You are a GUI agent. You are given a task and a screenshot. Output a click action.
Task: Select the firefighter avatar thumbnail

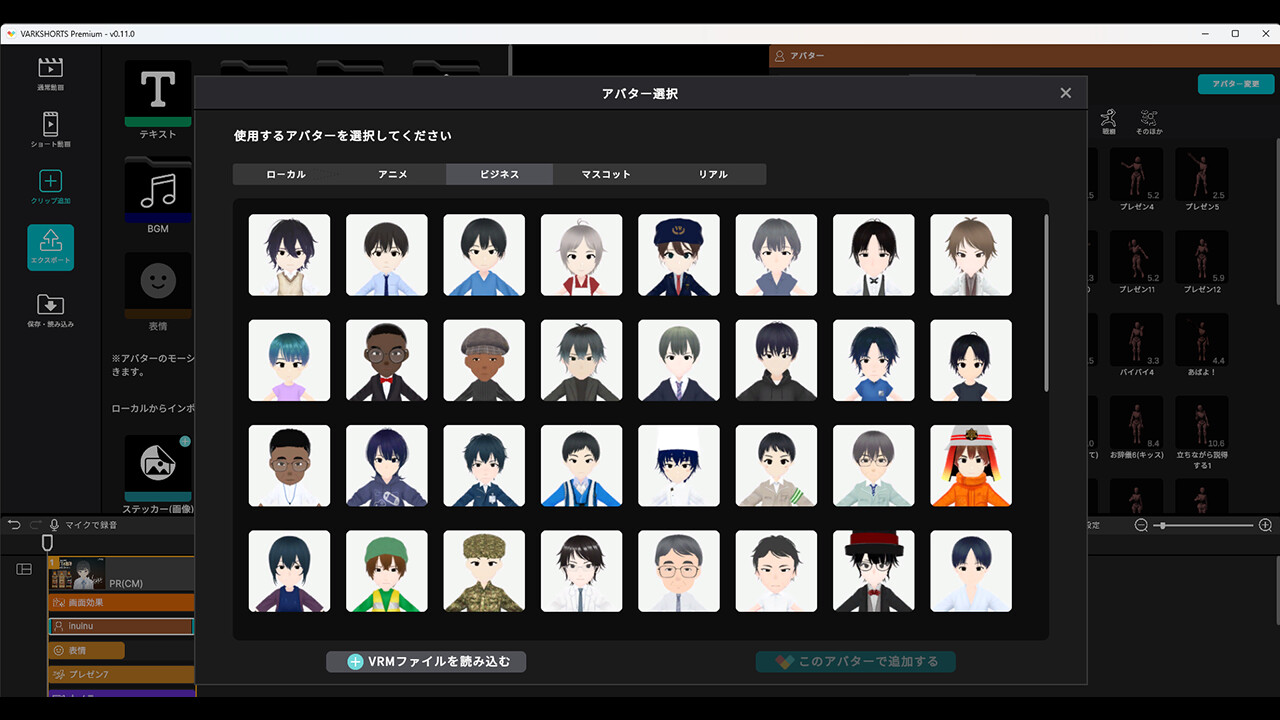click(970, 465)
